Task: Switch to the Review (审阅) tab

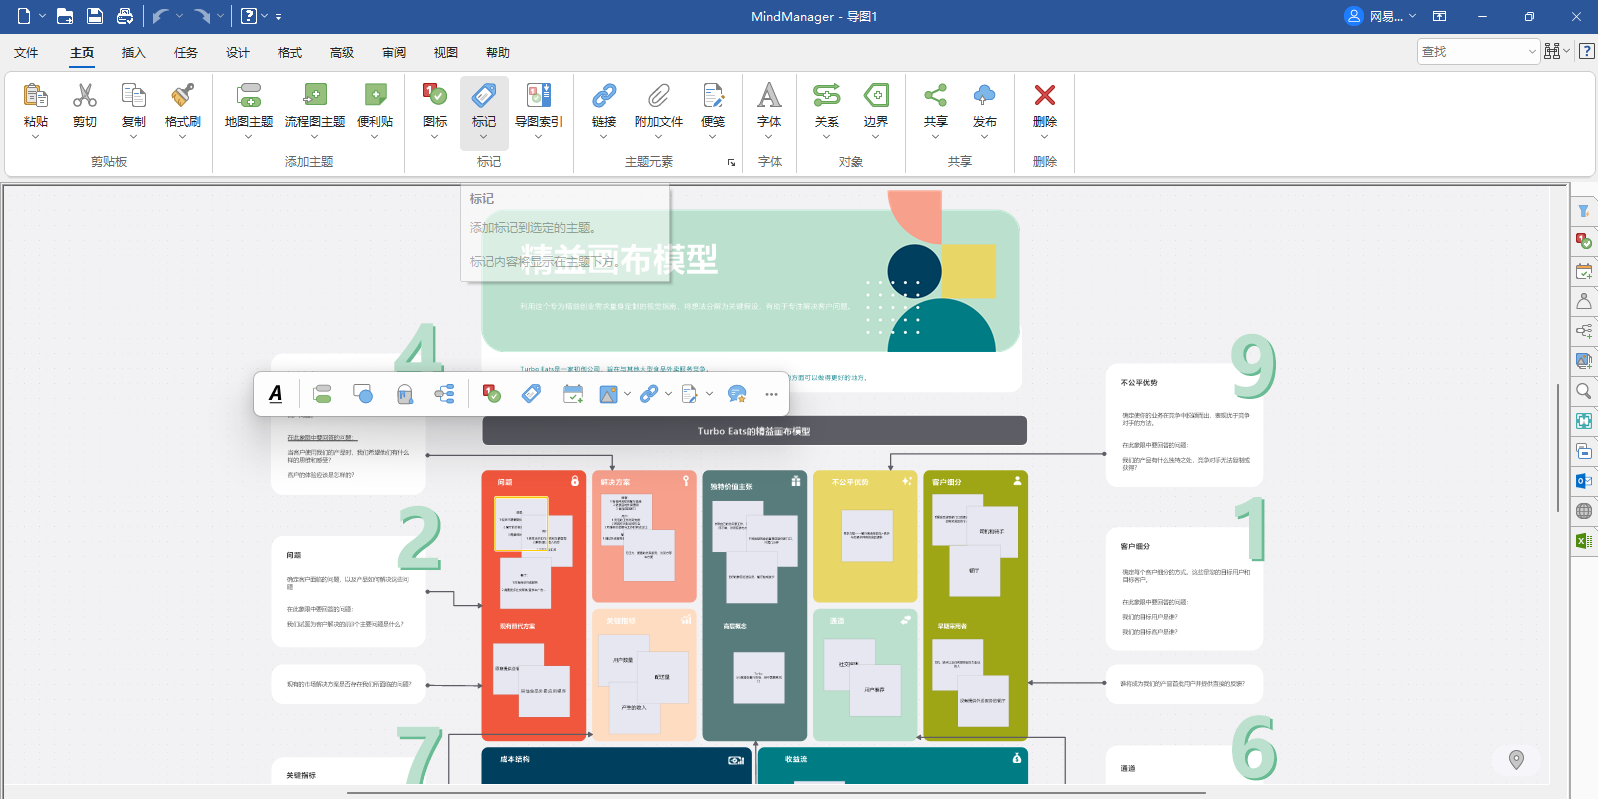Action: click(394, 53)
